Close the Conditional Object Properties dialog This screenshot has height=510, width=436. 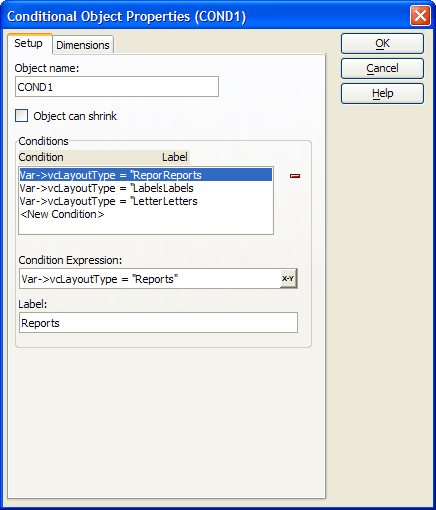pos(420,16)
